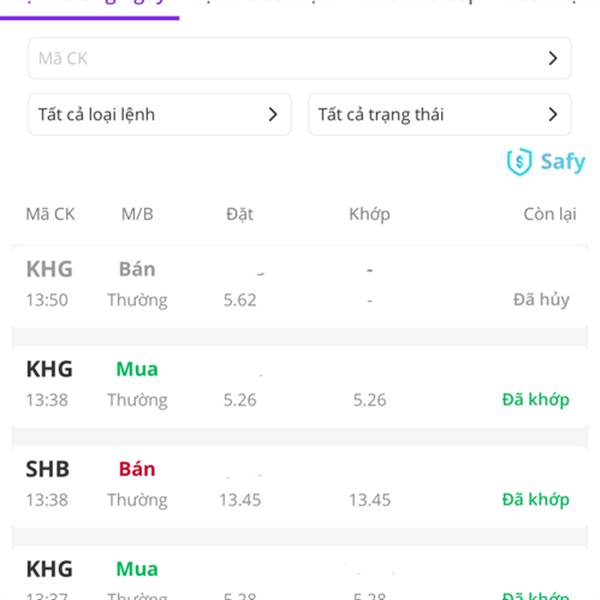
Task: Sort by the Mã CK column header
Action: point(50,214)
